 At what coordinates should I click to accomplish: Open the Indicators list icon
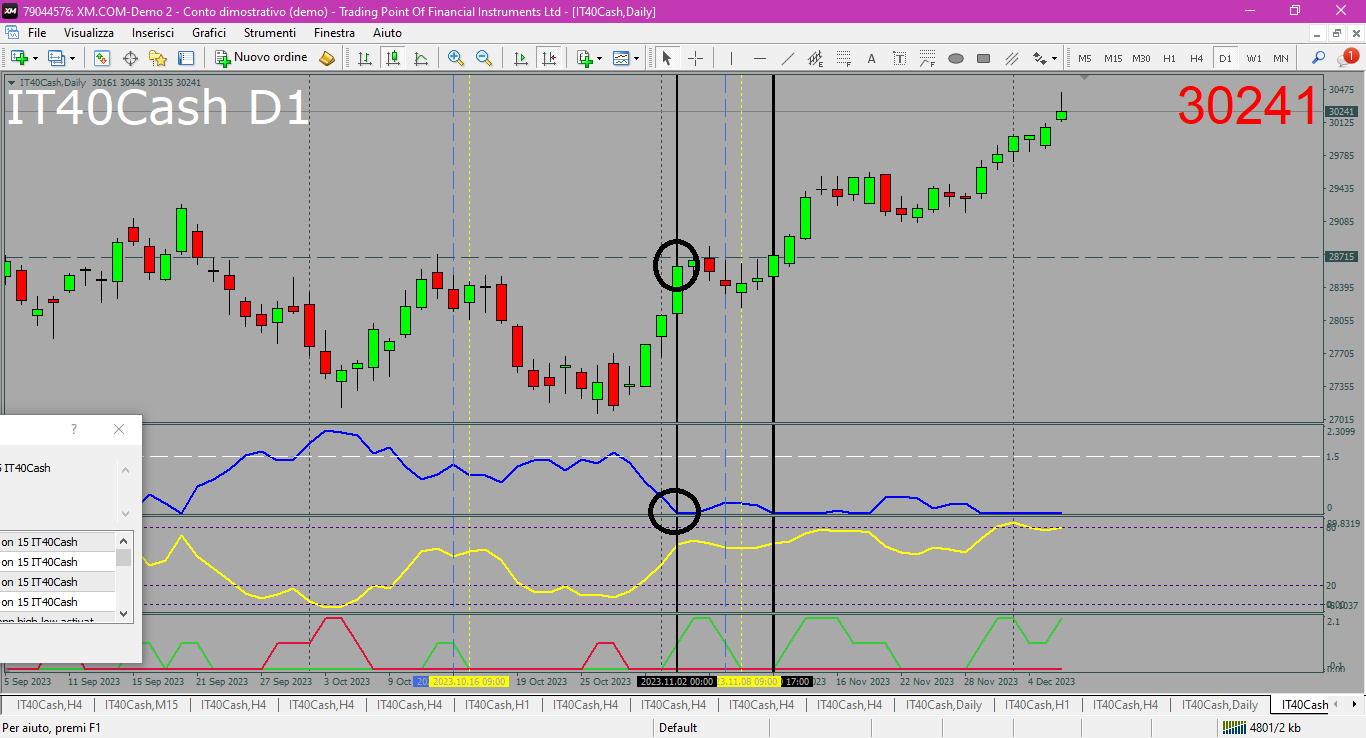584,58
